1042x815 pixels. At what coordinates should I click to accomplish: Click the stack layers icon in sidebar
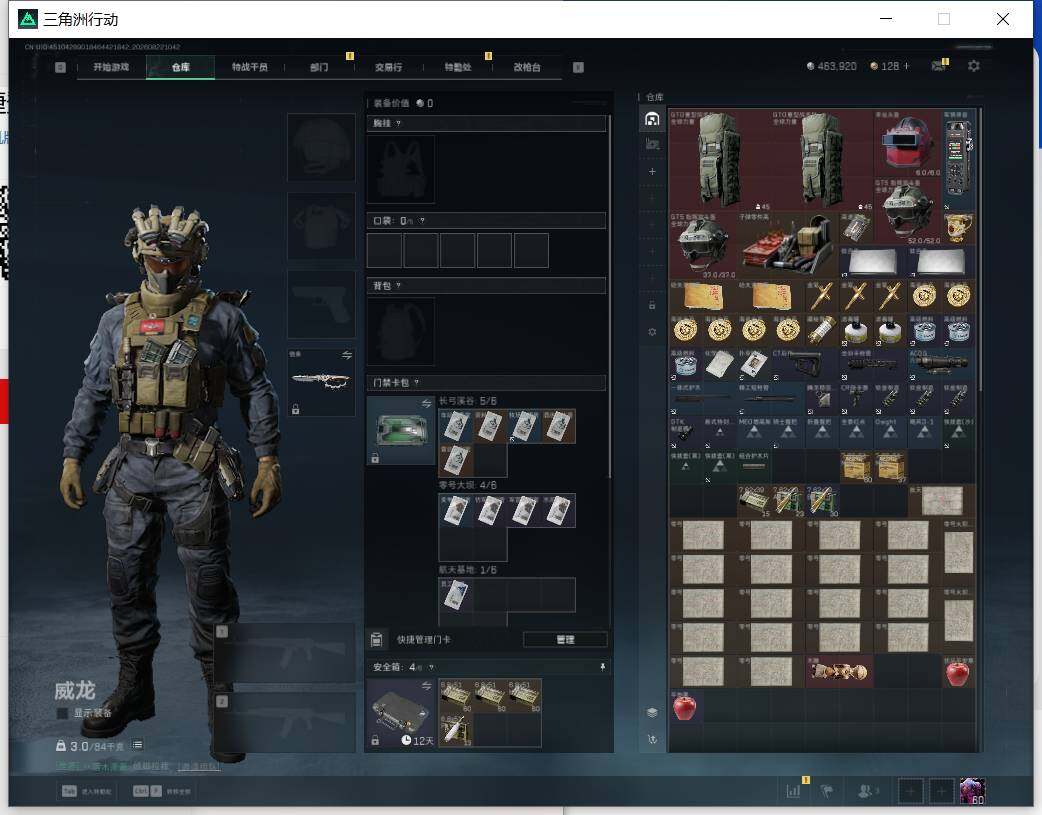(x=652, y=713)
